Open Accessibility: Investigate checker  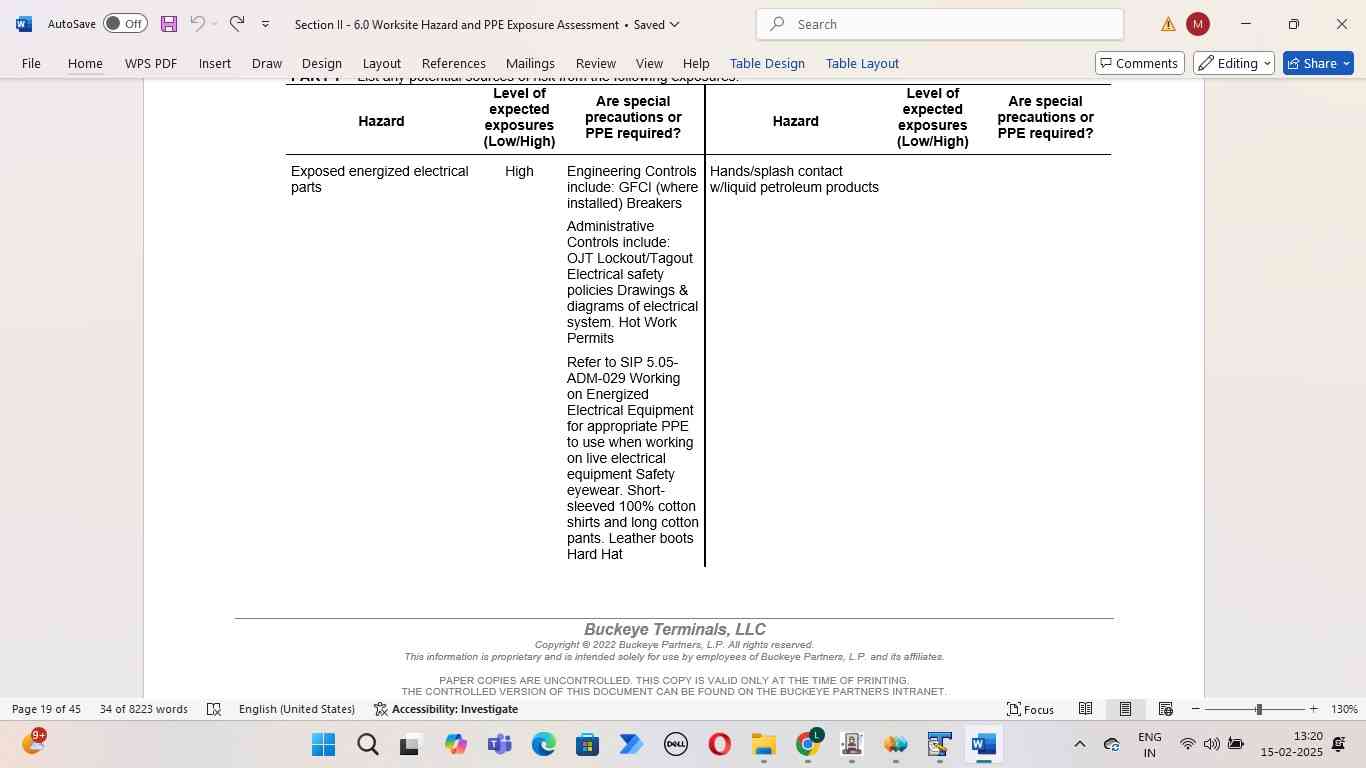click(x=446, y=709)
